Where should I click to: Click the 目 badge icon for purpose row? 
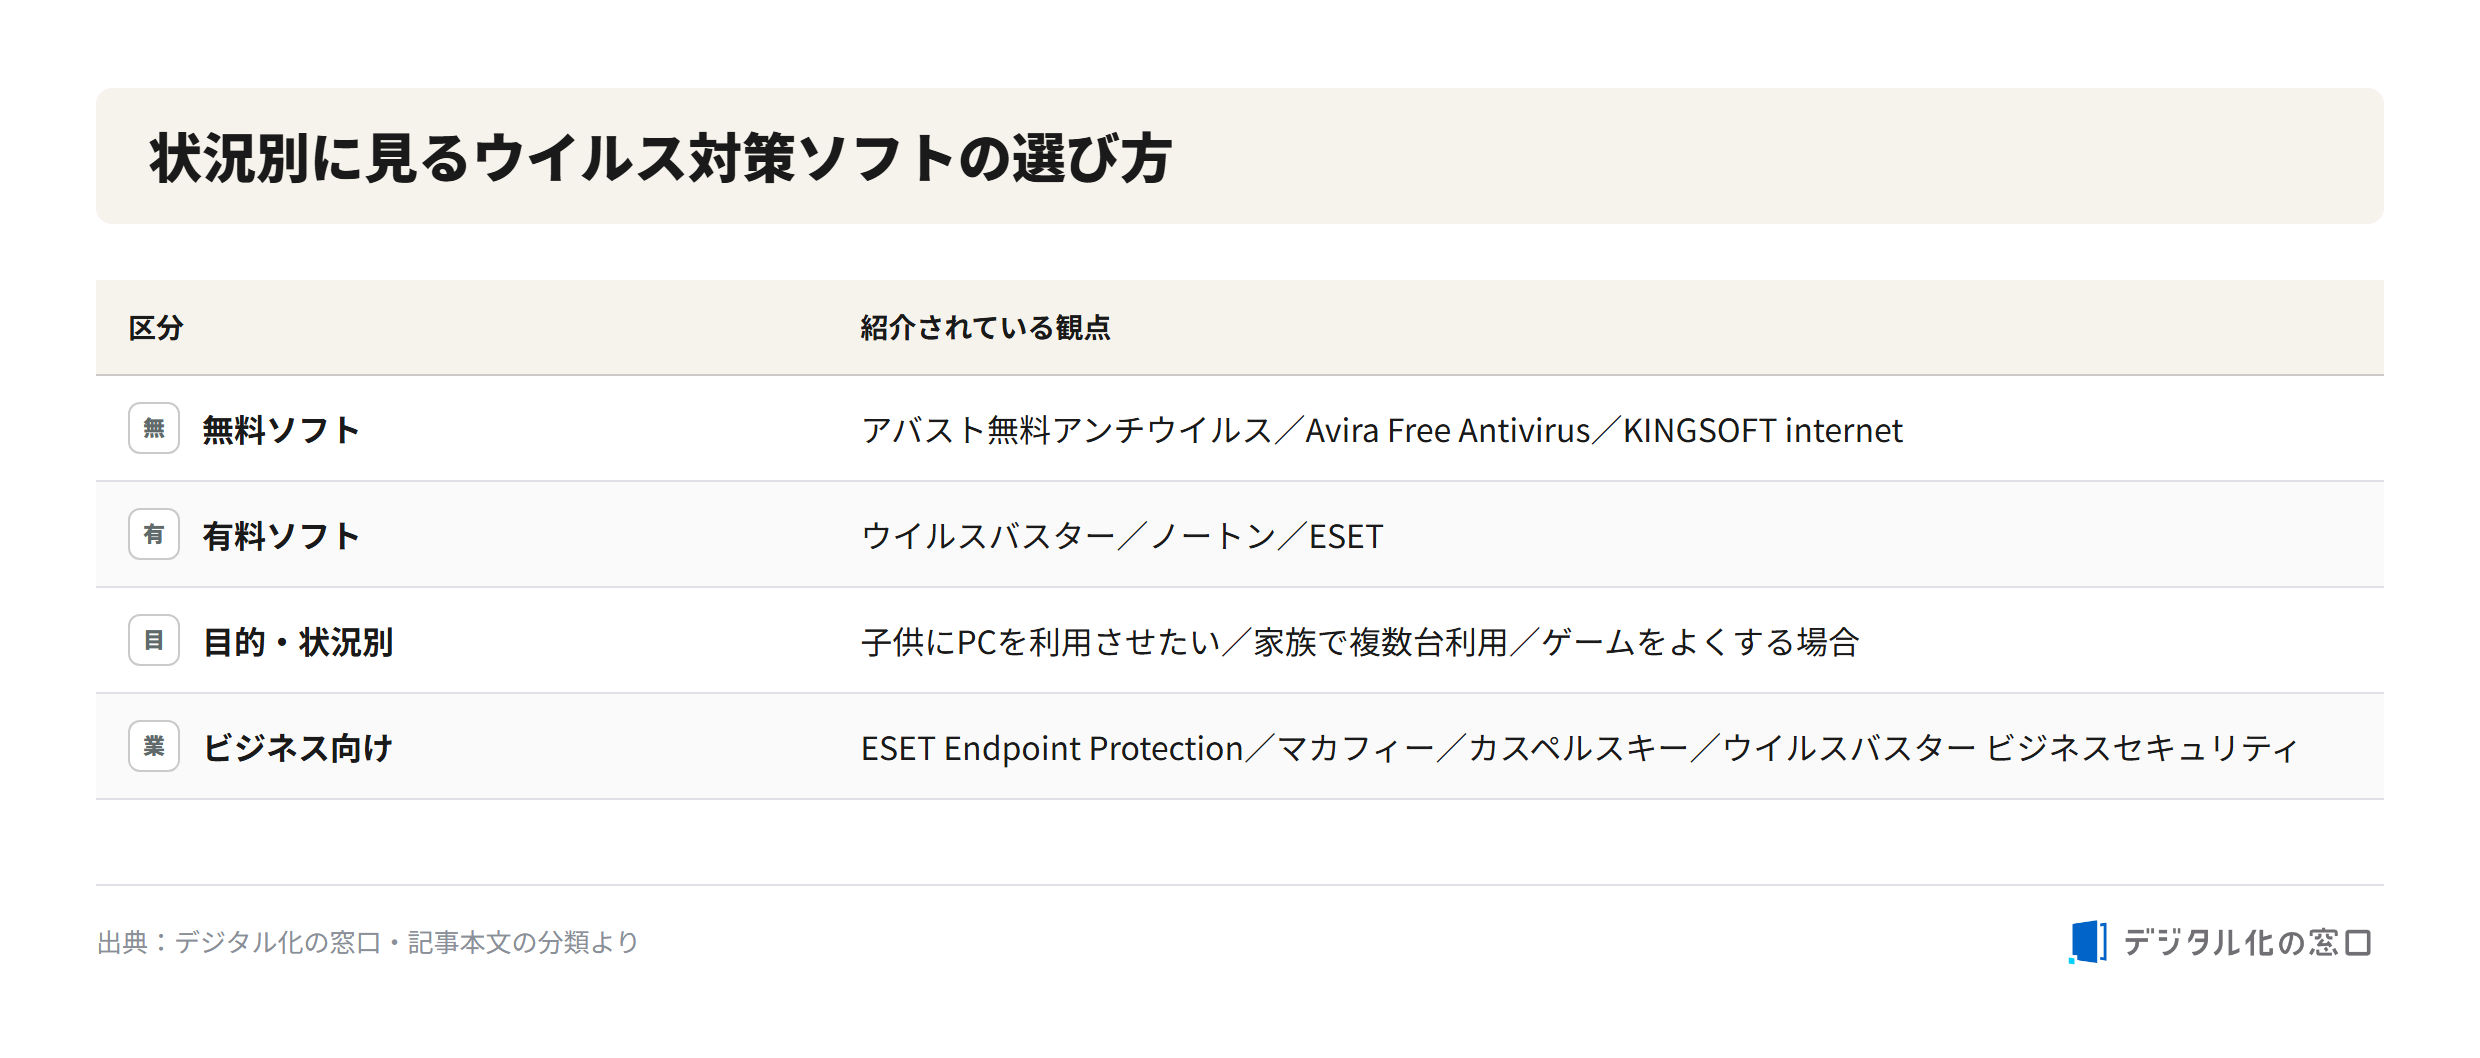tap(154, 640)
